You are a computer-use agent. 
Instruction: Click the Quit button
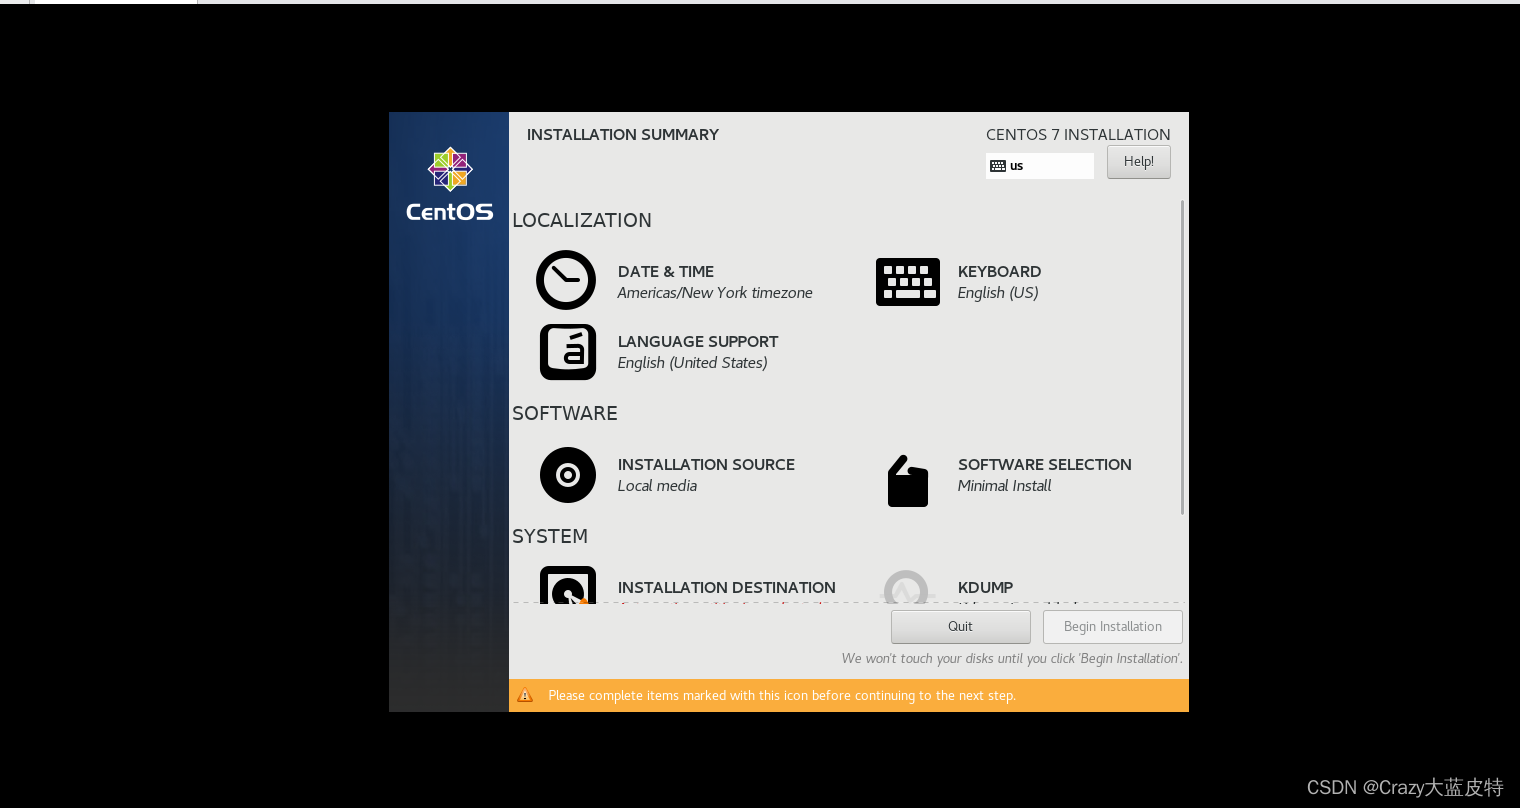pyautogui.click(x=960, y=626)
